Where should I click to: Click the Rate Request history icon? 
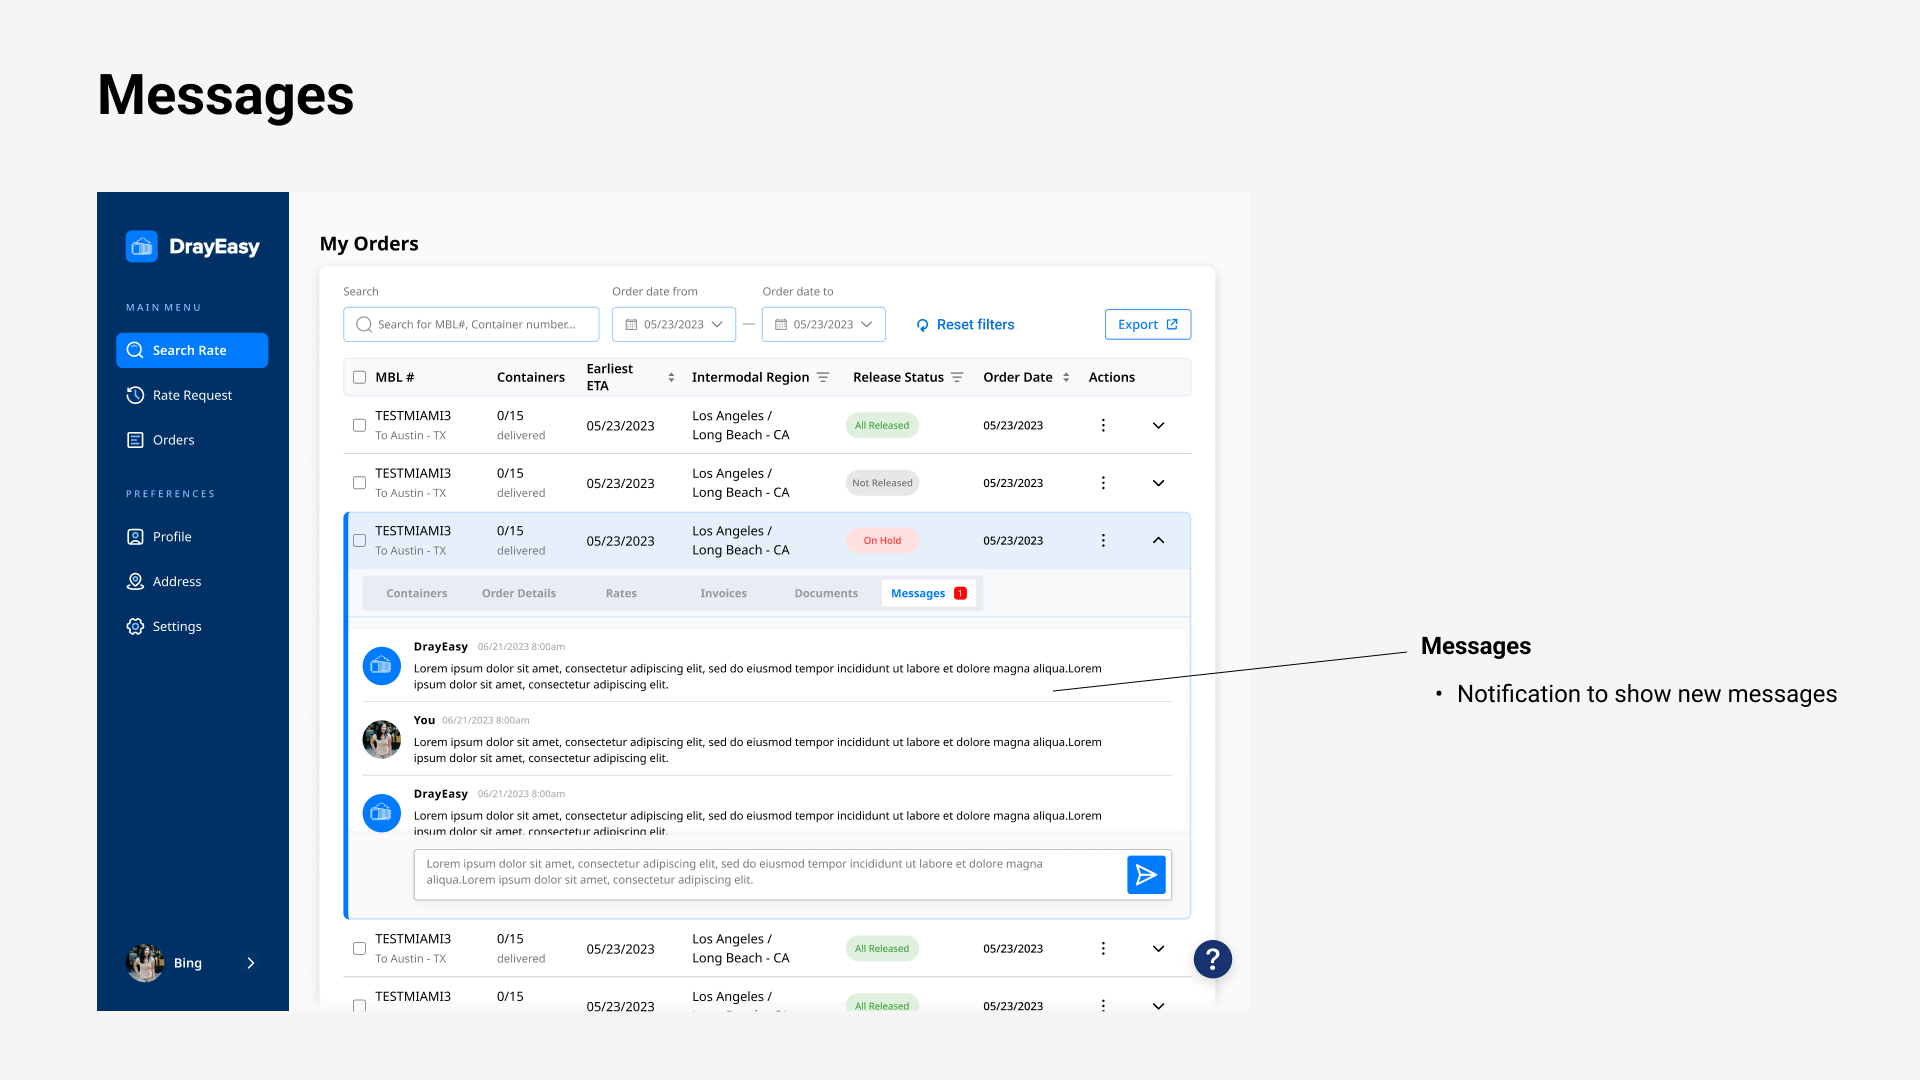pyautogui.click(x=135, y=395)
